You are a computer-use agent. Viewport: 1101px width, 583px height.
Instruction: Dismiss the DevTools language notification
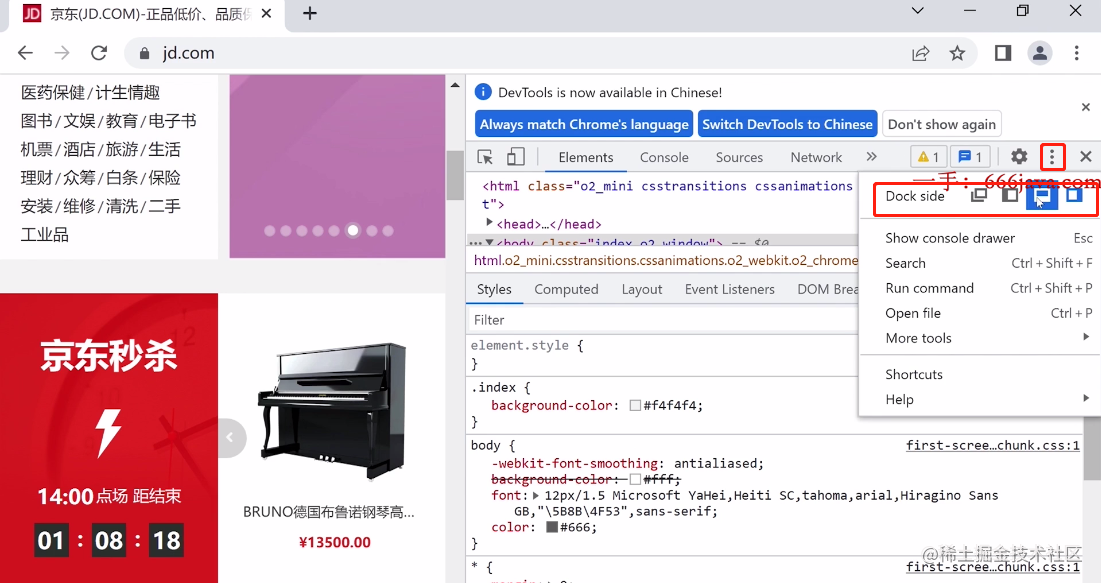tap(1086, 107)
